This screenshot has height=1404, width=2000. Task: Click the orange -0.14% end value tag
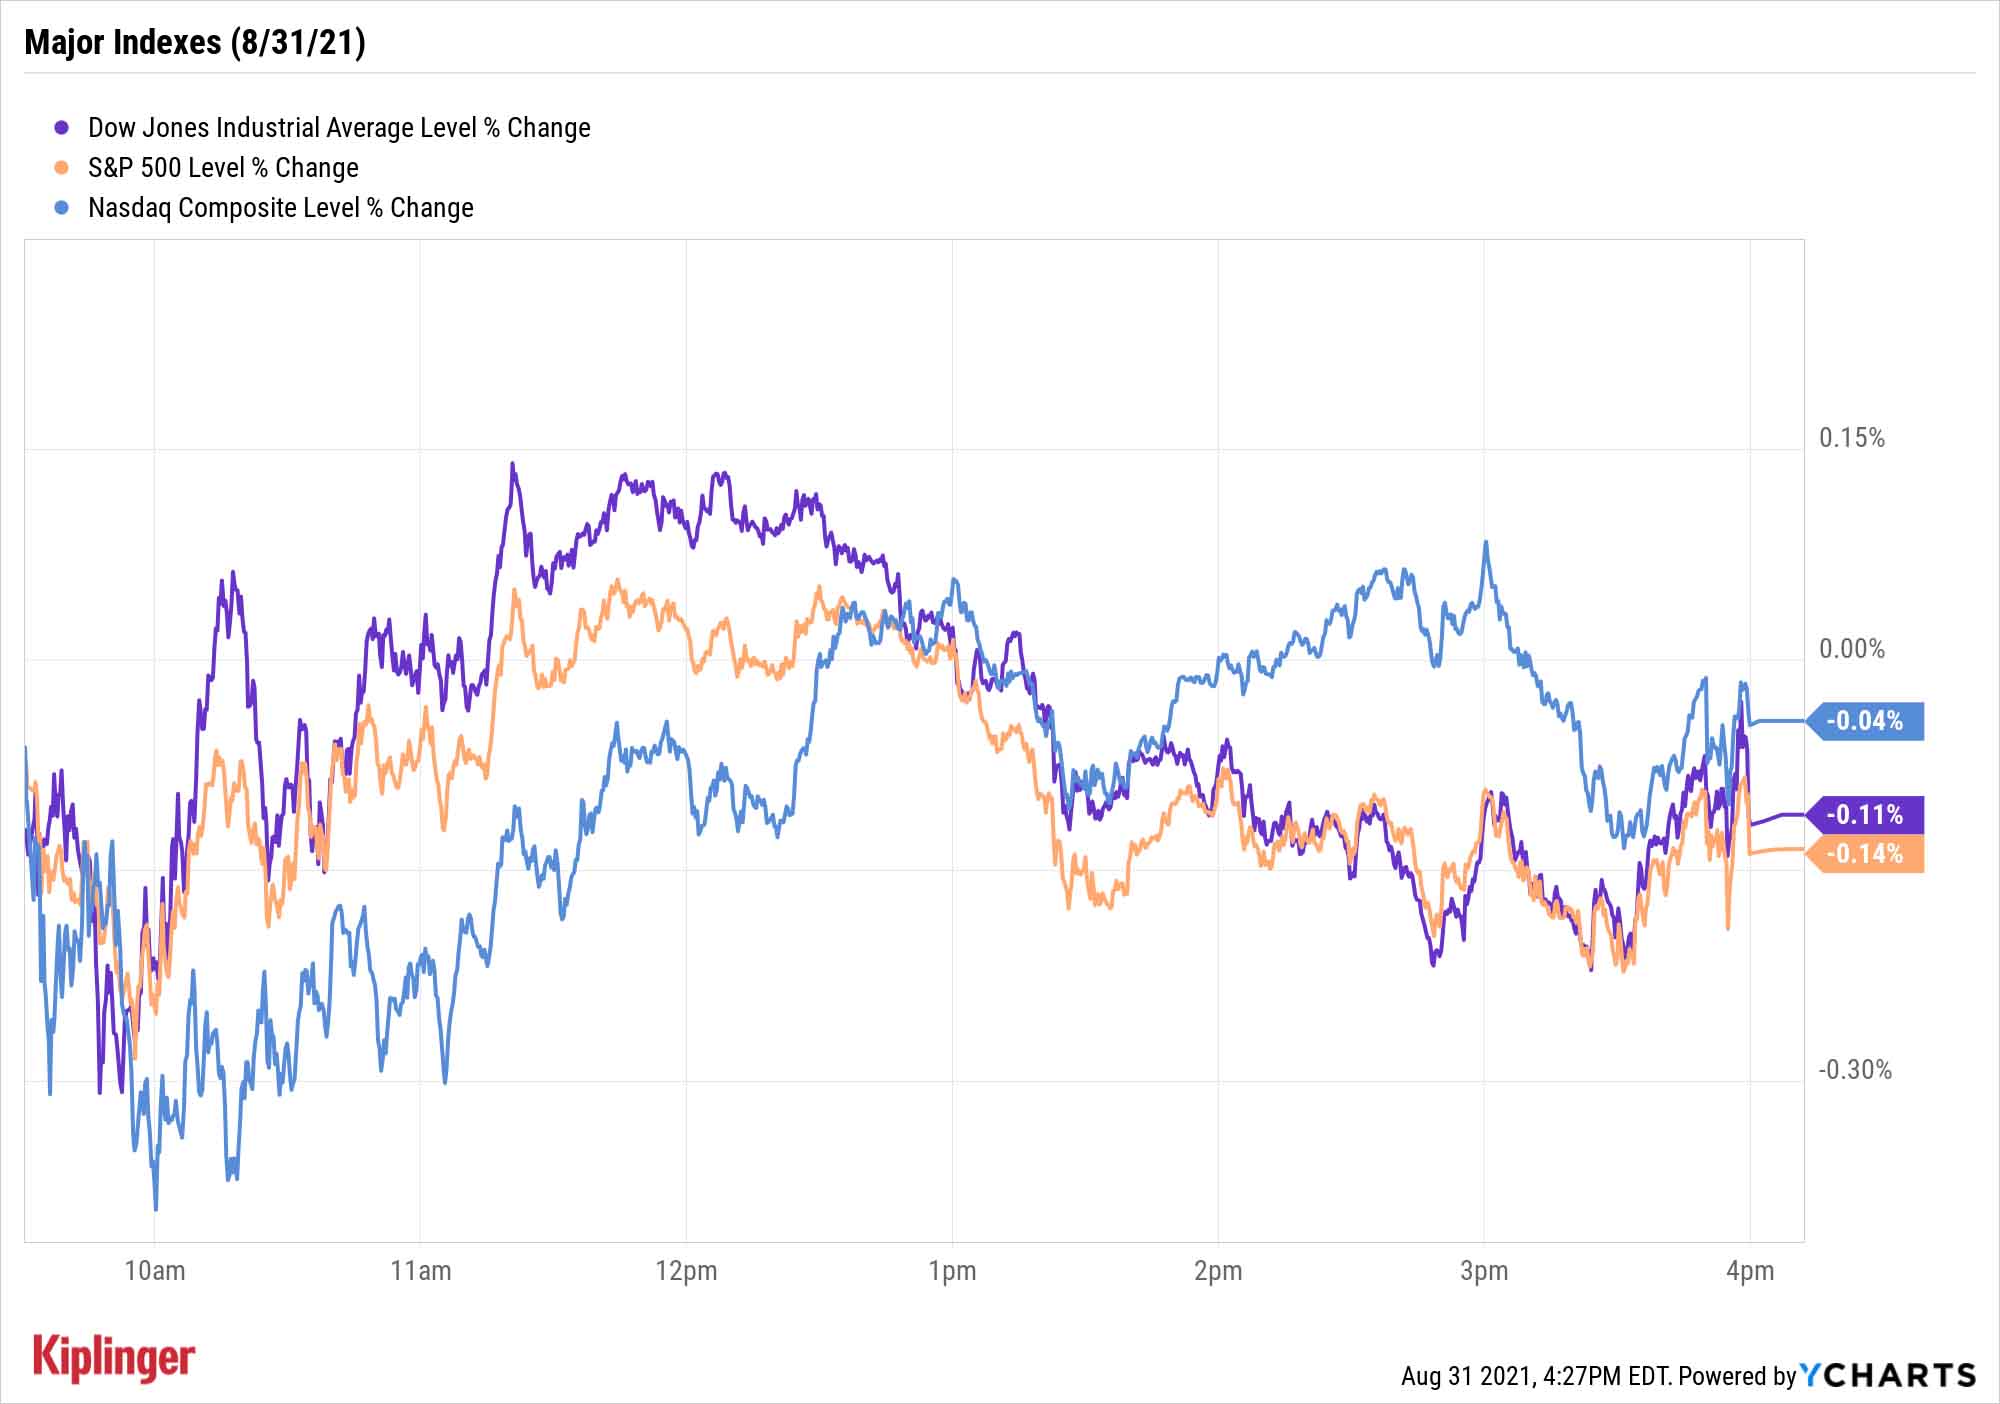1865,854
